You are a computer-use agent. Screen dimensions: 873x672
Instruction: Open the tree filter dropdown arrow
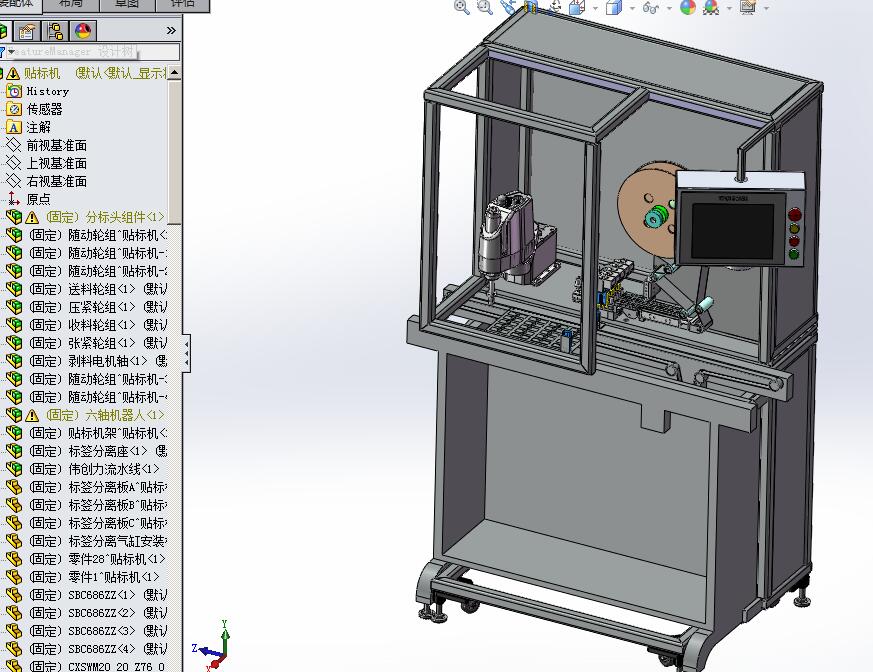[11, 52]
